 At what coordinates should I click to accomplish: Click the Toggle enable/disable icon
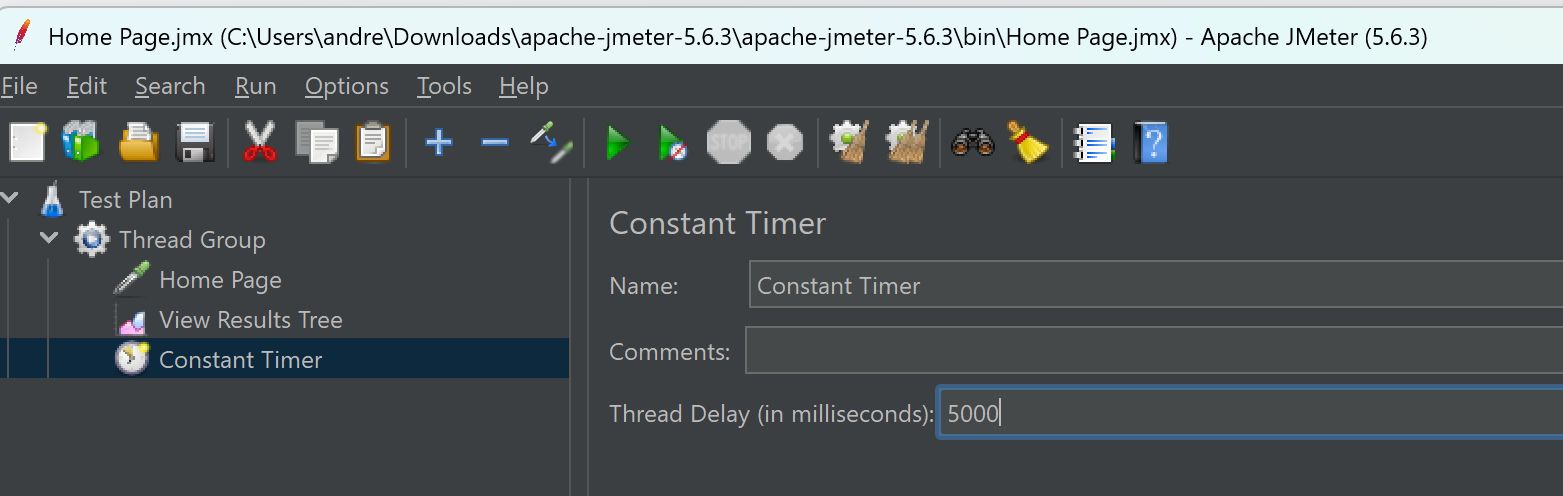coord(551,143)
